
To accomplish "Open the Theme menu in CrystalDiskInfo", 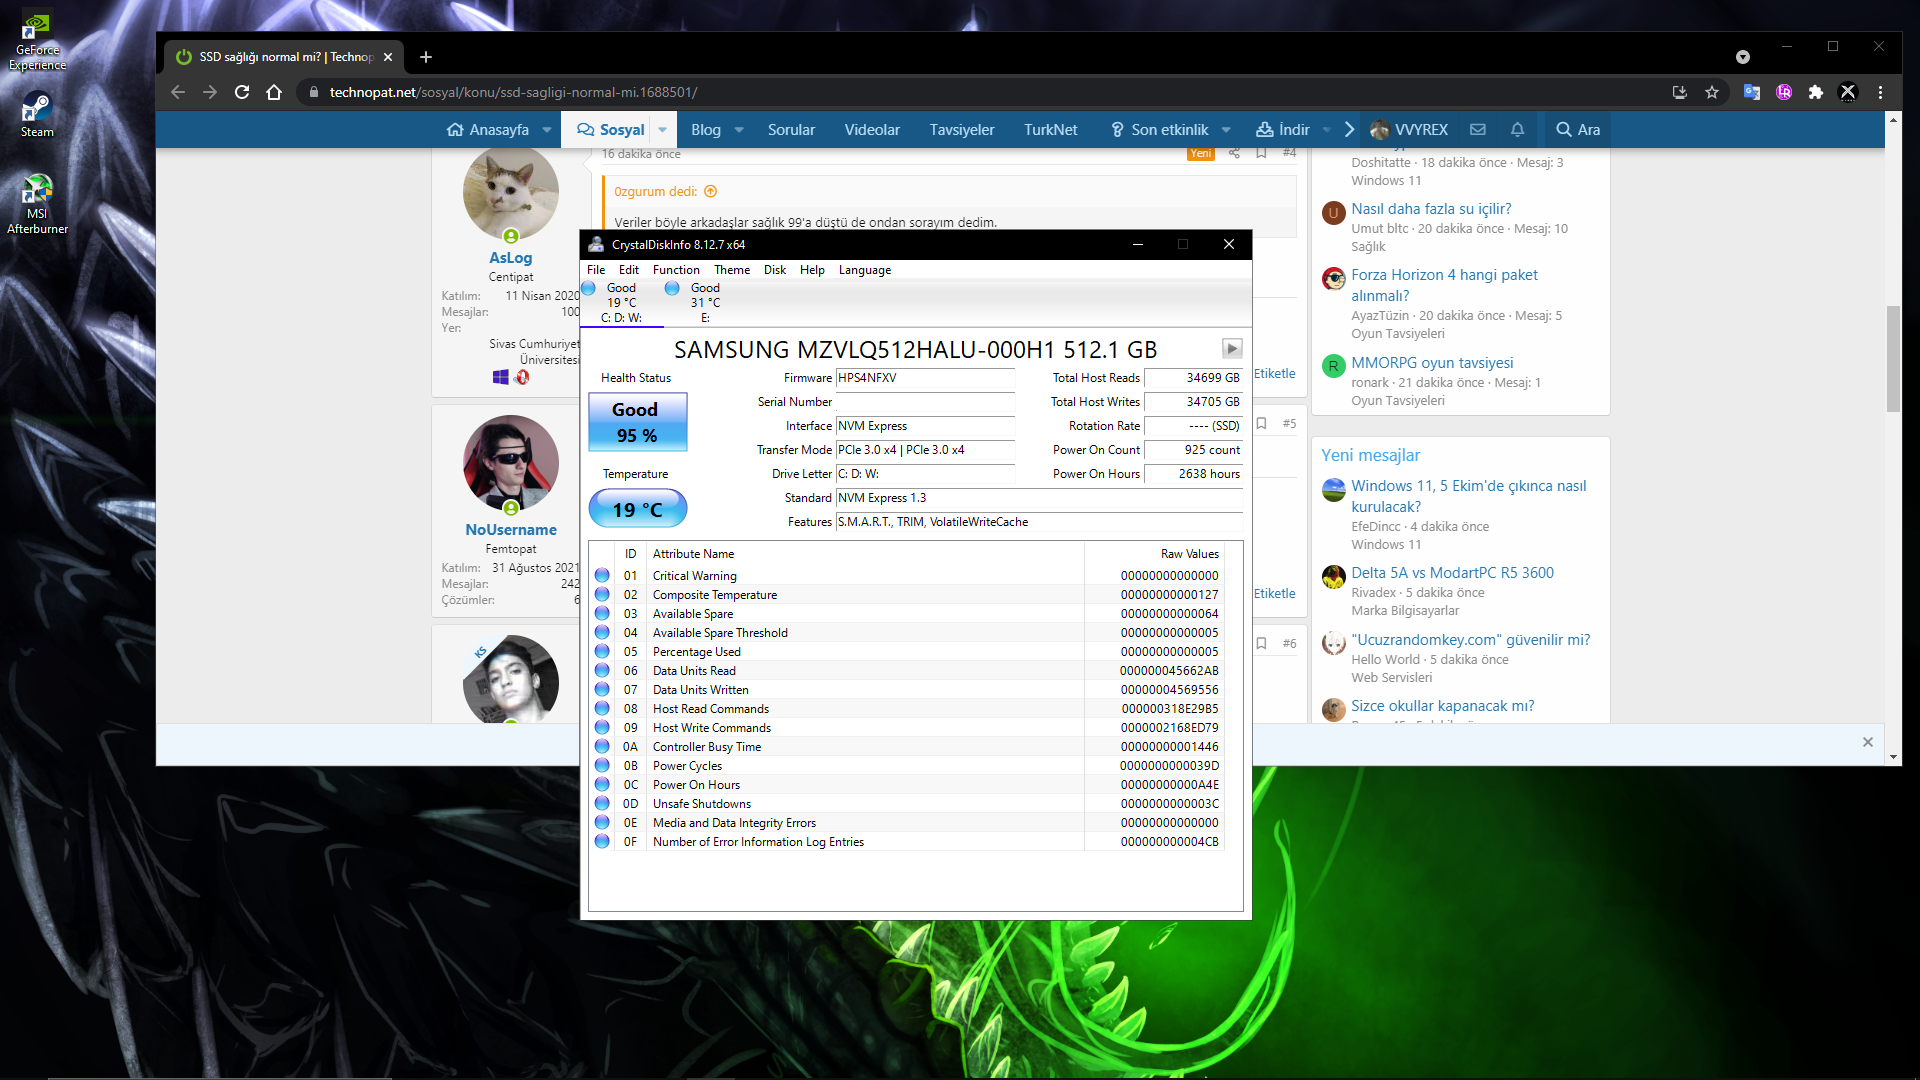I will [731, 270].
